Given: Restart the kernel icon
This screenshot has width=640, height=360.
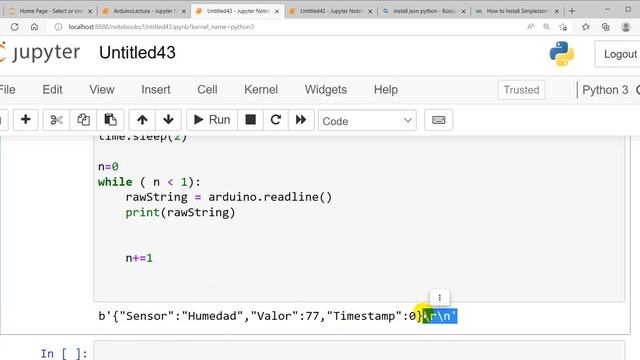Looking at the screenshot, I should [x=276, y=120].
